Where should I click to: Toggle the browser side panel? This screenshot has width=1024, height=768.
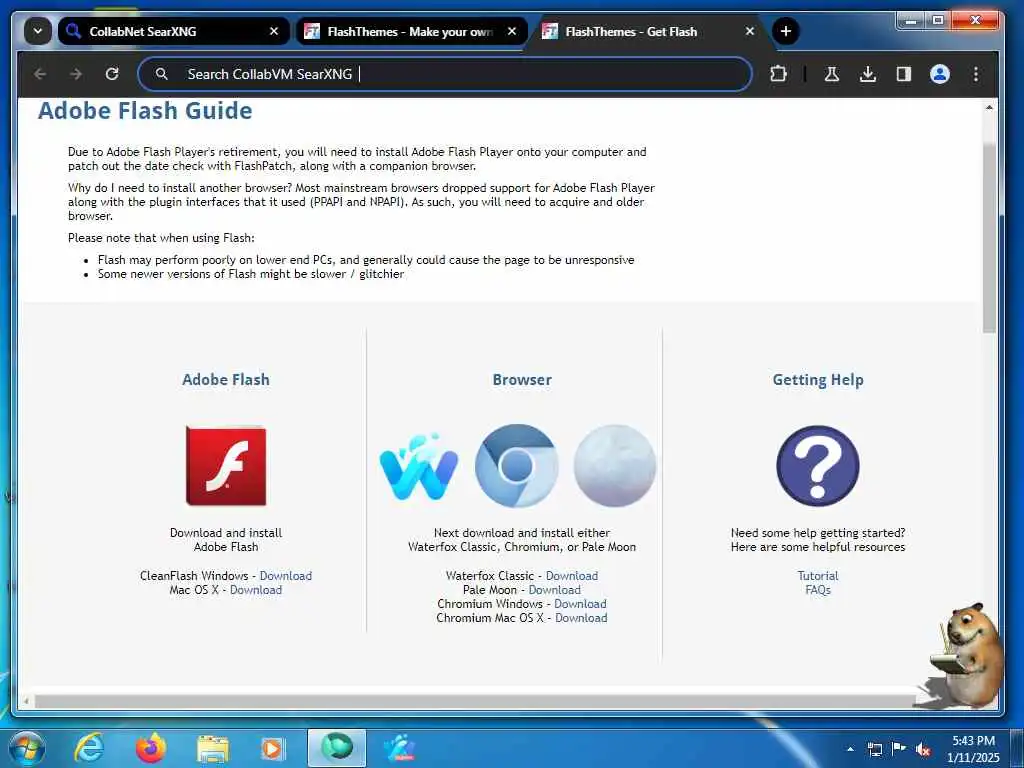point(904,74)
